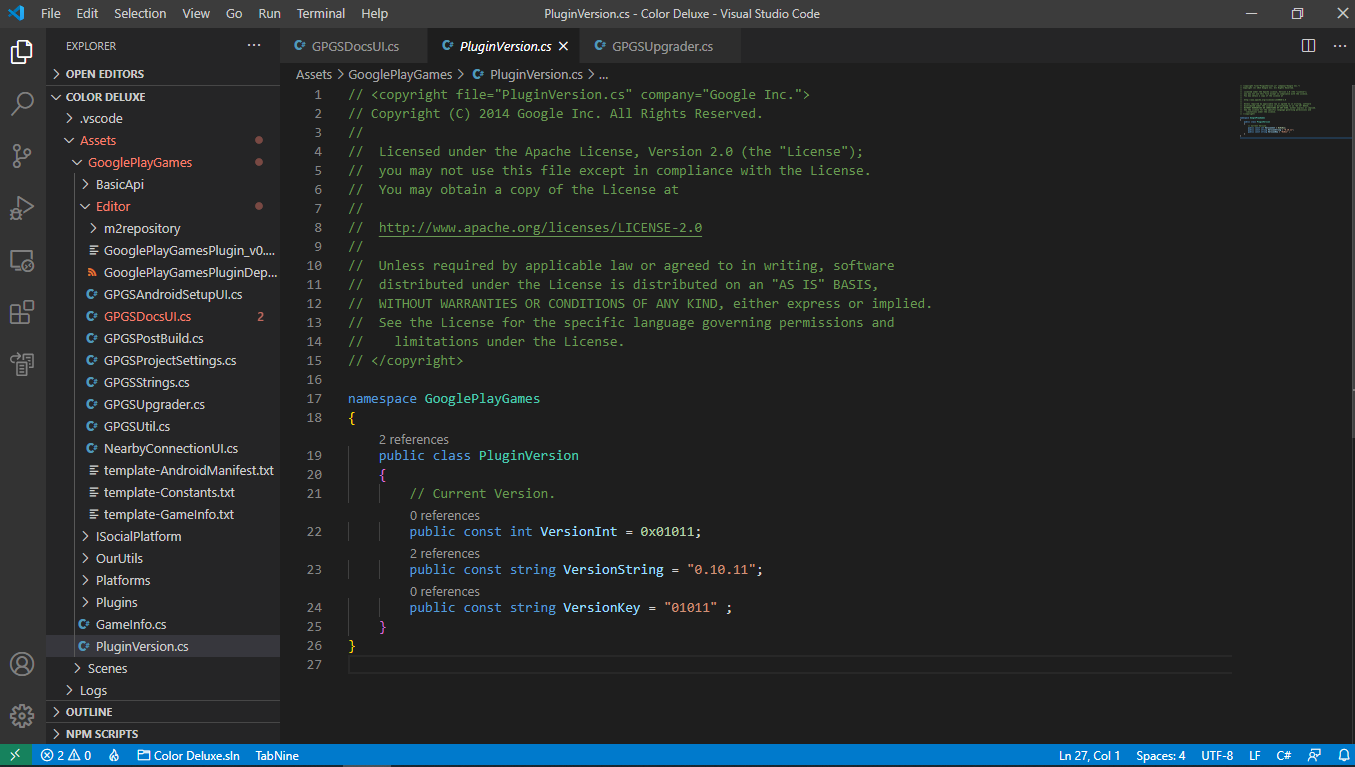Image resolution: width=1355 pixels, height=767 pixels.
Task: Collapse the Color Deluxe section
Action: pyautogui.click(x=163, y=97)
